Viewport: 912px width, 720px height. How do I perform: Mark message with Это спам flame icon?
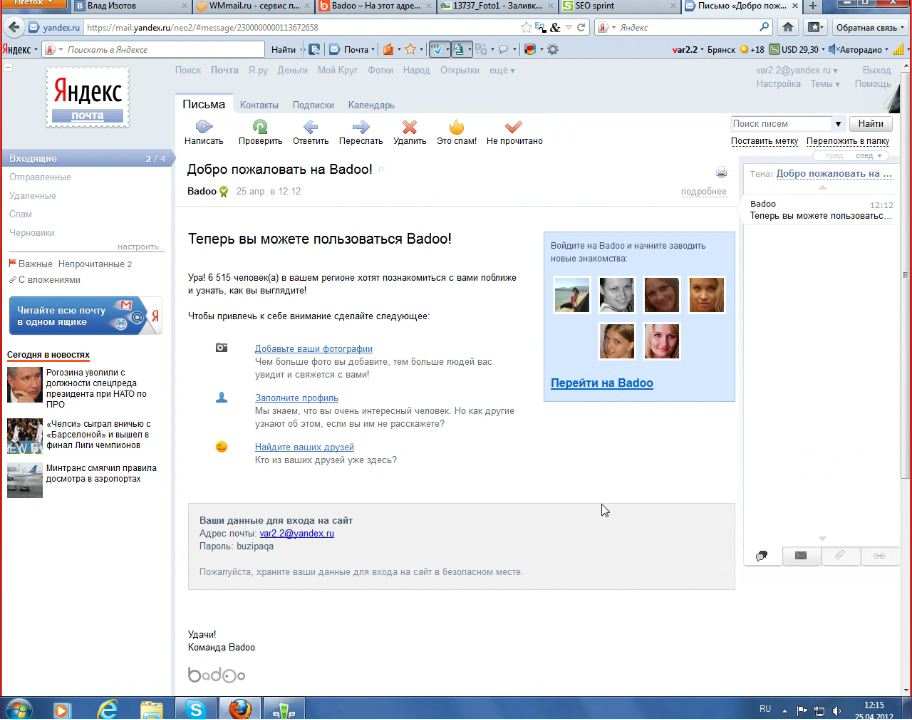click(457, 126)
